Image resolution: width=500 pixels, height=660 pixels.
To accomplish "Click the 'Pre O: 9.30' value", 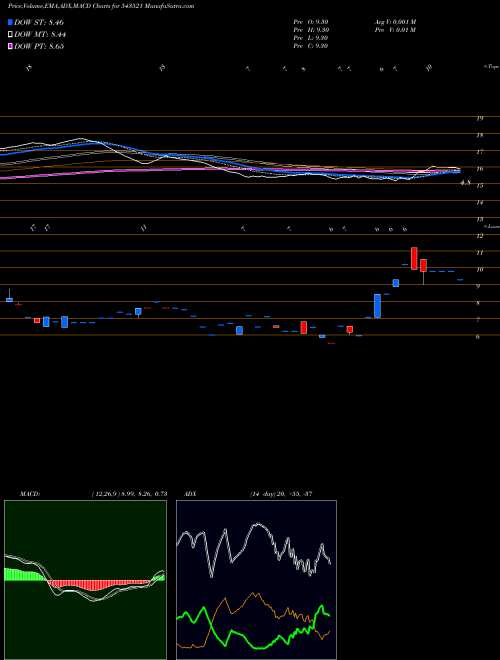I will tap(311, 22).
